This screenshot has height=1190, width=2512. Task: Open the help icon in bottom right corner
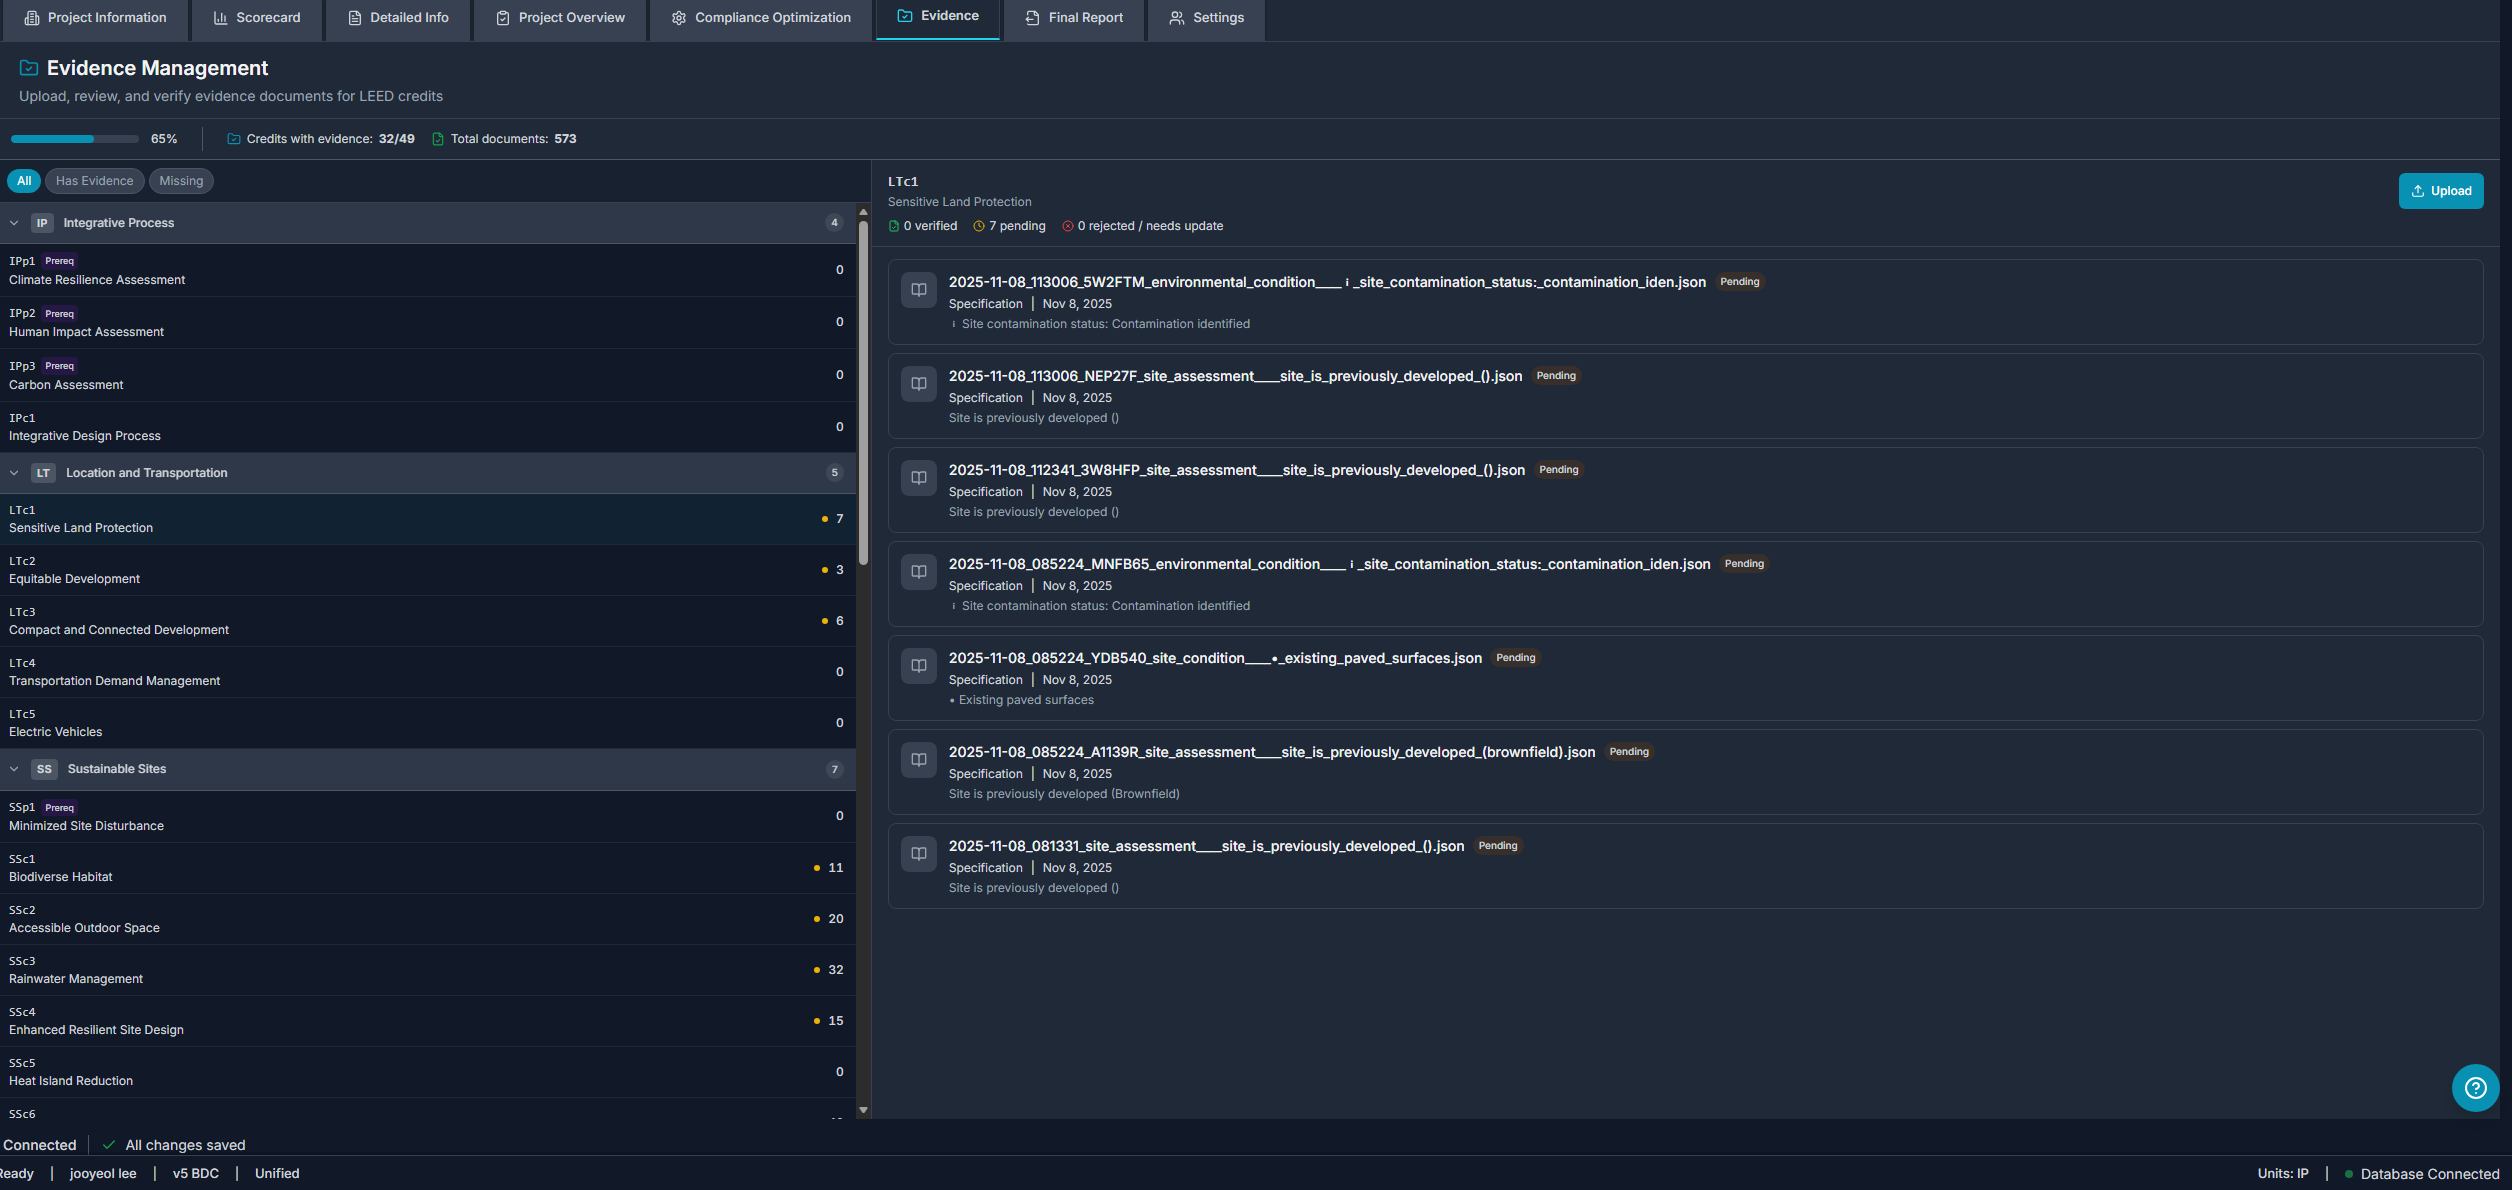2475,1088
